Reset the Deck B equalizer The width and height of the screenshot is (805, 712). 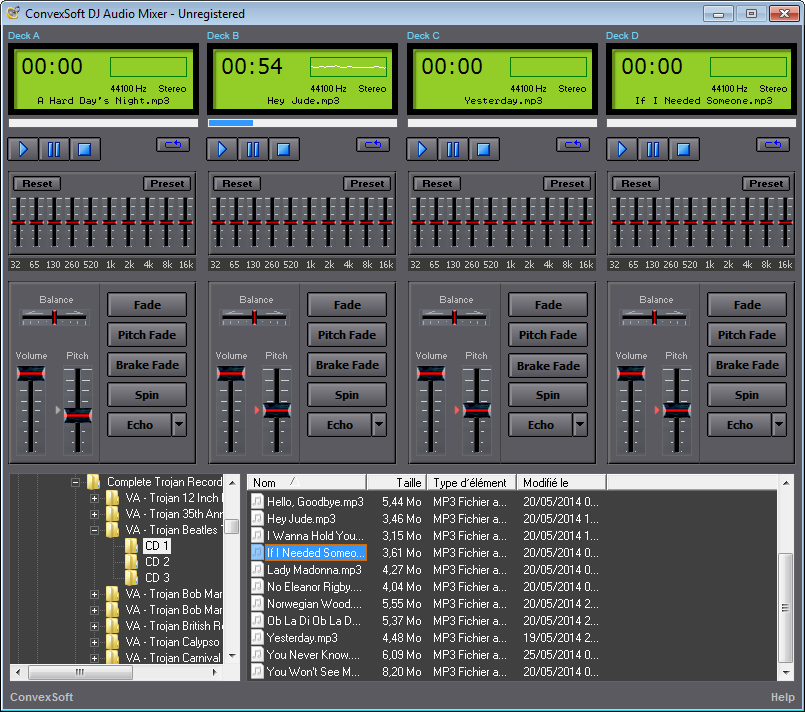point(237,183)
